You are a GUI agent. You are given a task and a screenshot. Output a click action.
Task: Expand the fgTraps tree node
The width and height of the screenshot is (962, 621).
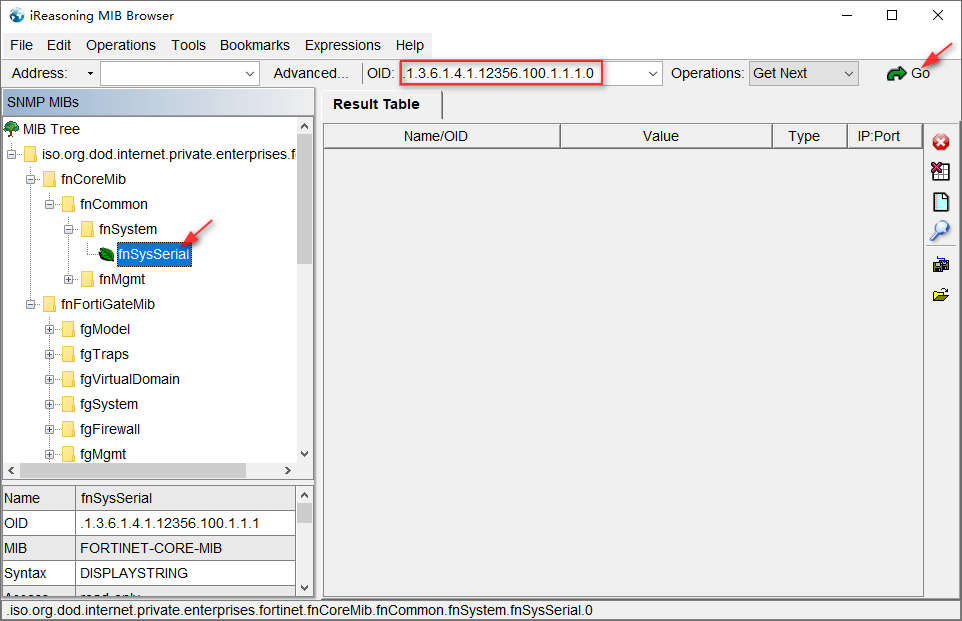pyautogui.click(x=48, y=353)
